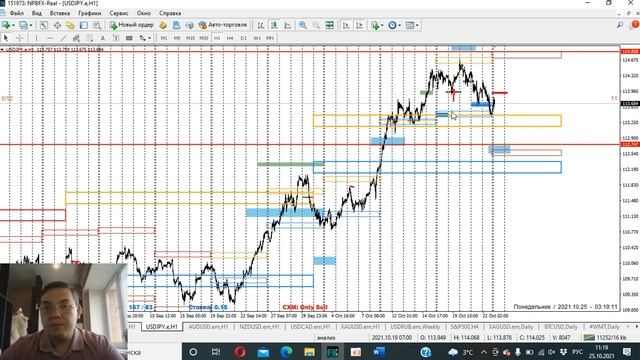
Task: Click the webcam video thumbnail
Action: point(64,311)
